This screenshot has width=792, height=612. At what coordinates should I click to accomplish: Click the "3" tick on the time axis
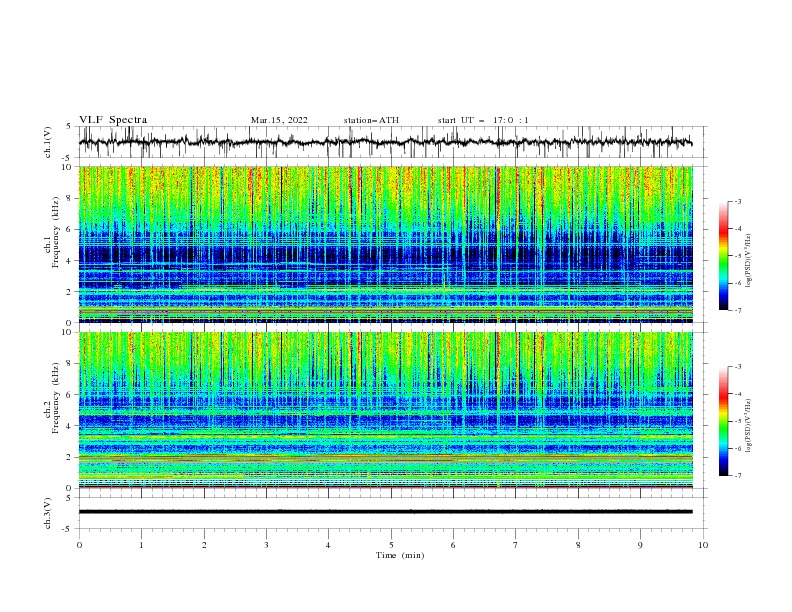point(266,545)
